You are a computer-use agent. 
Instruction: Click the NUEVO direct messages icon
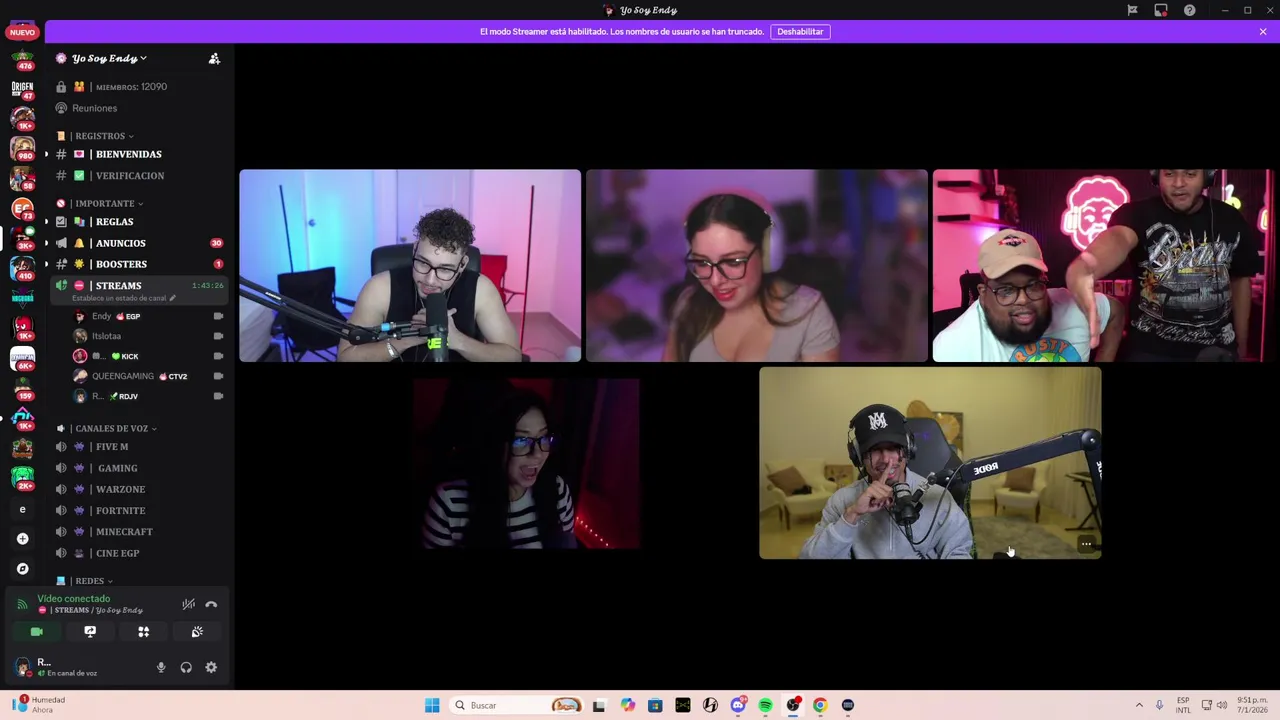[22, 31]
